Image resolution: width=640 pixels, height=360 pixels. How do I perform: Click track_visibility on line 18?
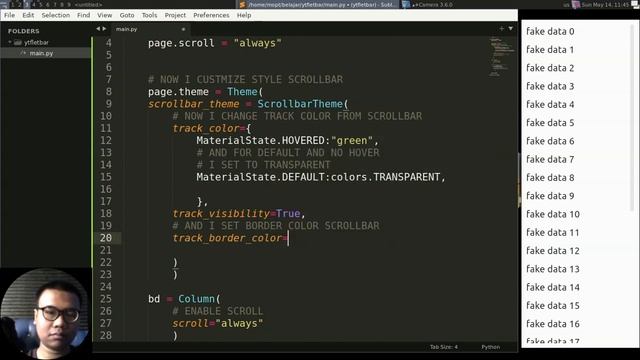pos(221,213)
